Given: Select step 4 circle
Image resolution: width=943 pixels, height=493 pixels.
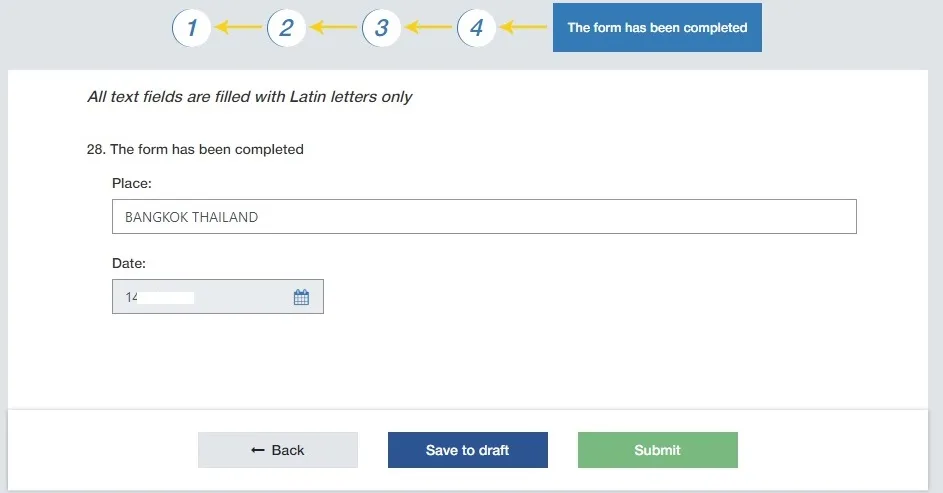Looking at the screenshot, I should tap(476, 28).
